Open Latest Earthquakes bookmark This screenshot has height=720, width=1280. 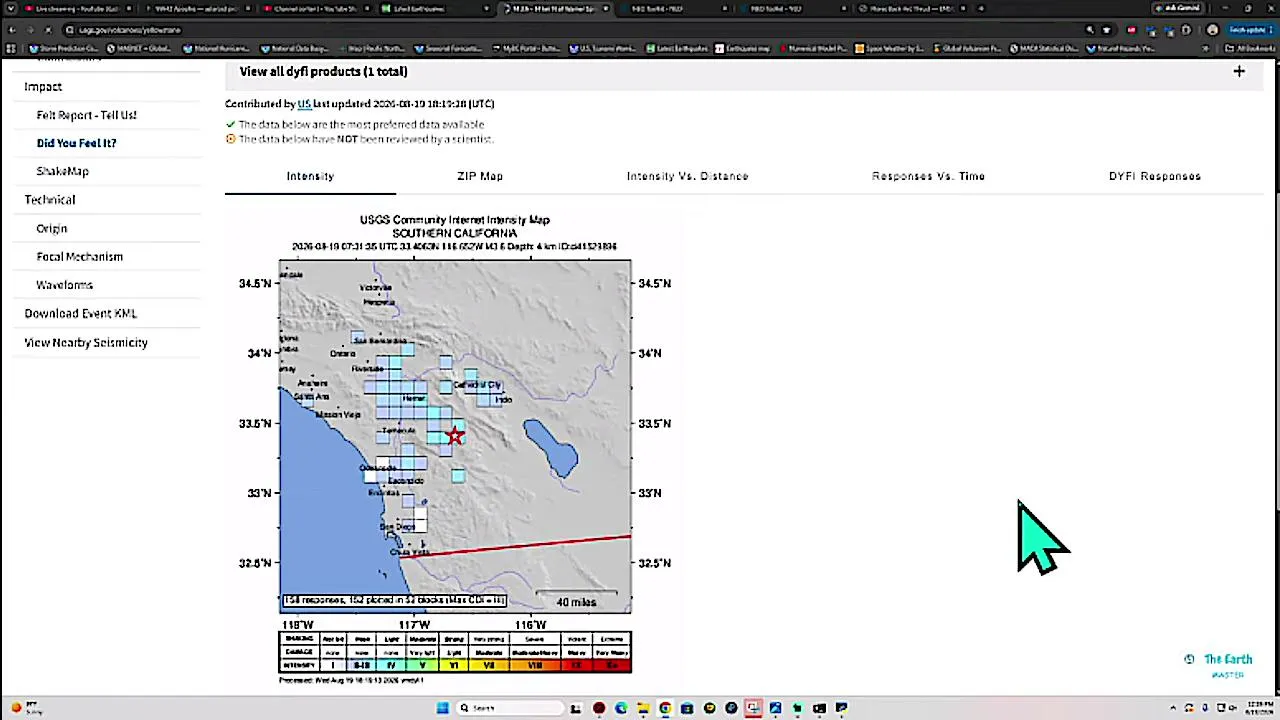point(679,48)
